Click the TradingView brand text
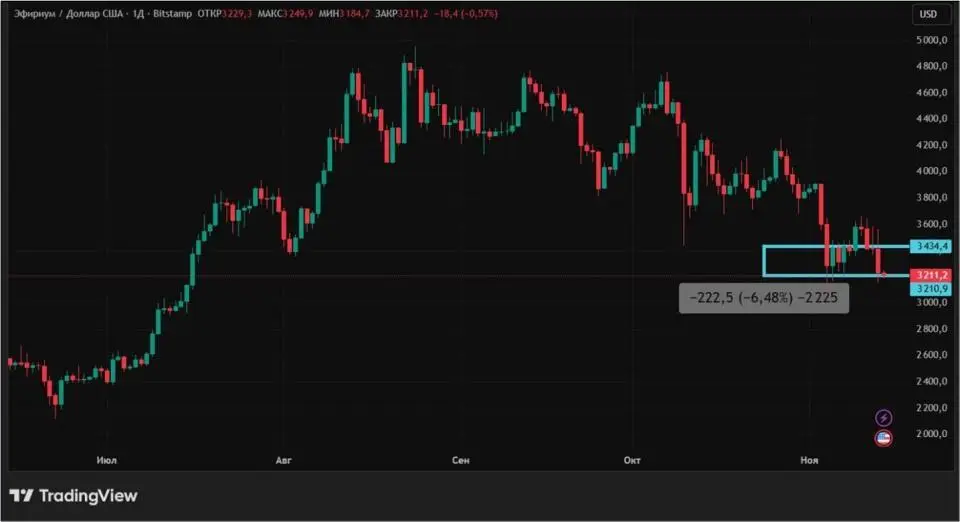Image resolution: width=960 pixels, height=522 pixels. point(89,495)
